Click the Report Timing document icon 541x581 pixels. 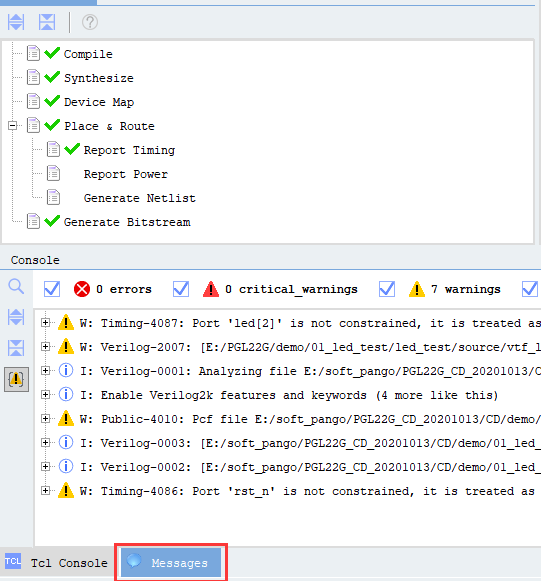(53, 150)
